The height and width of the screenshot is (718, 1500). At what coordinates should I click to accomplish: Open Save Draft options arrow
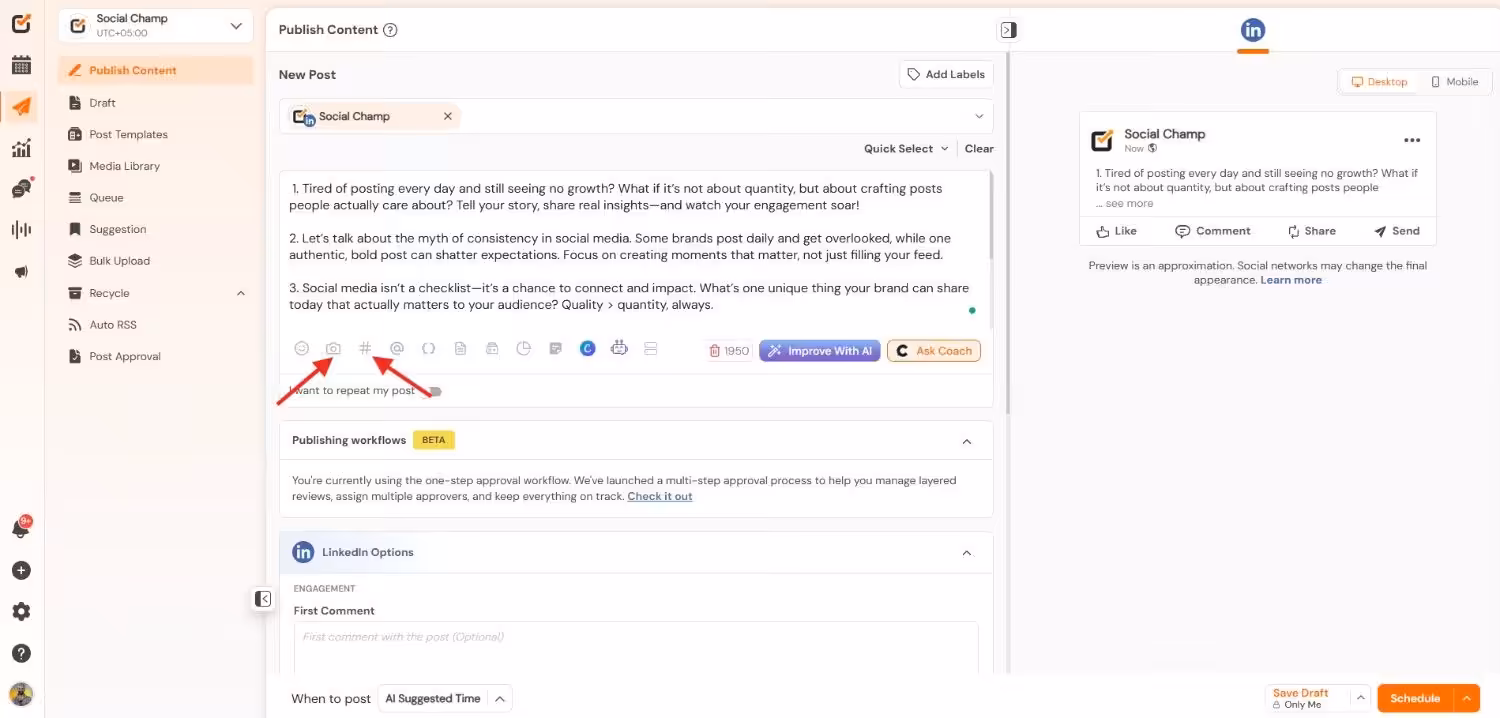pos(1359,698)
